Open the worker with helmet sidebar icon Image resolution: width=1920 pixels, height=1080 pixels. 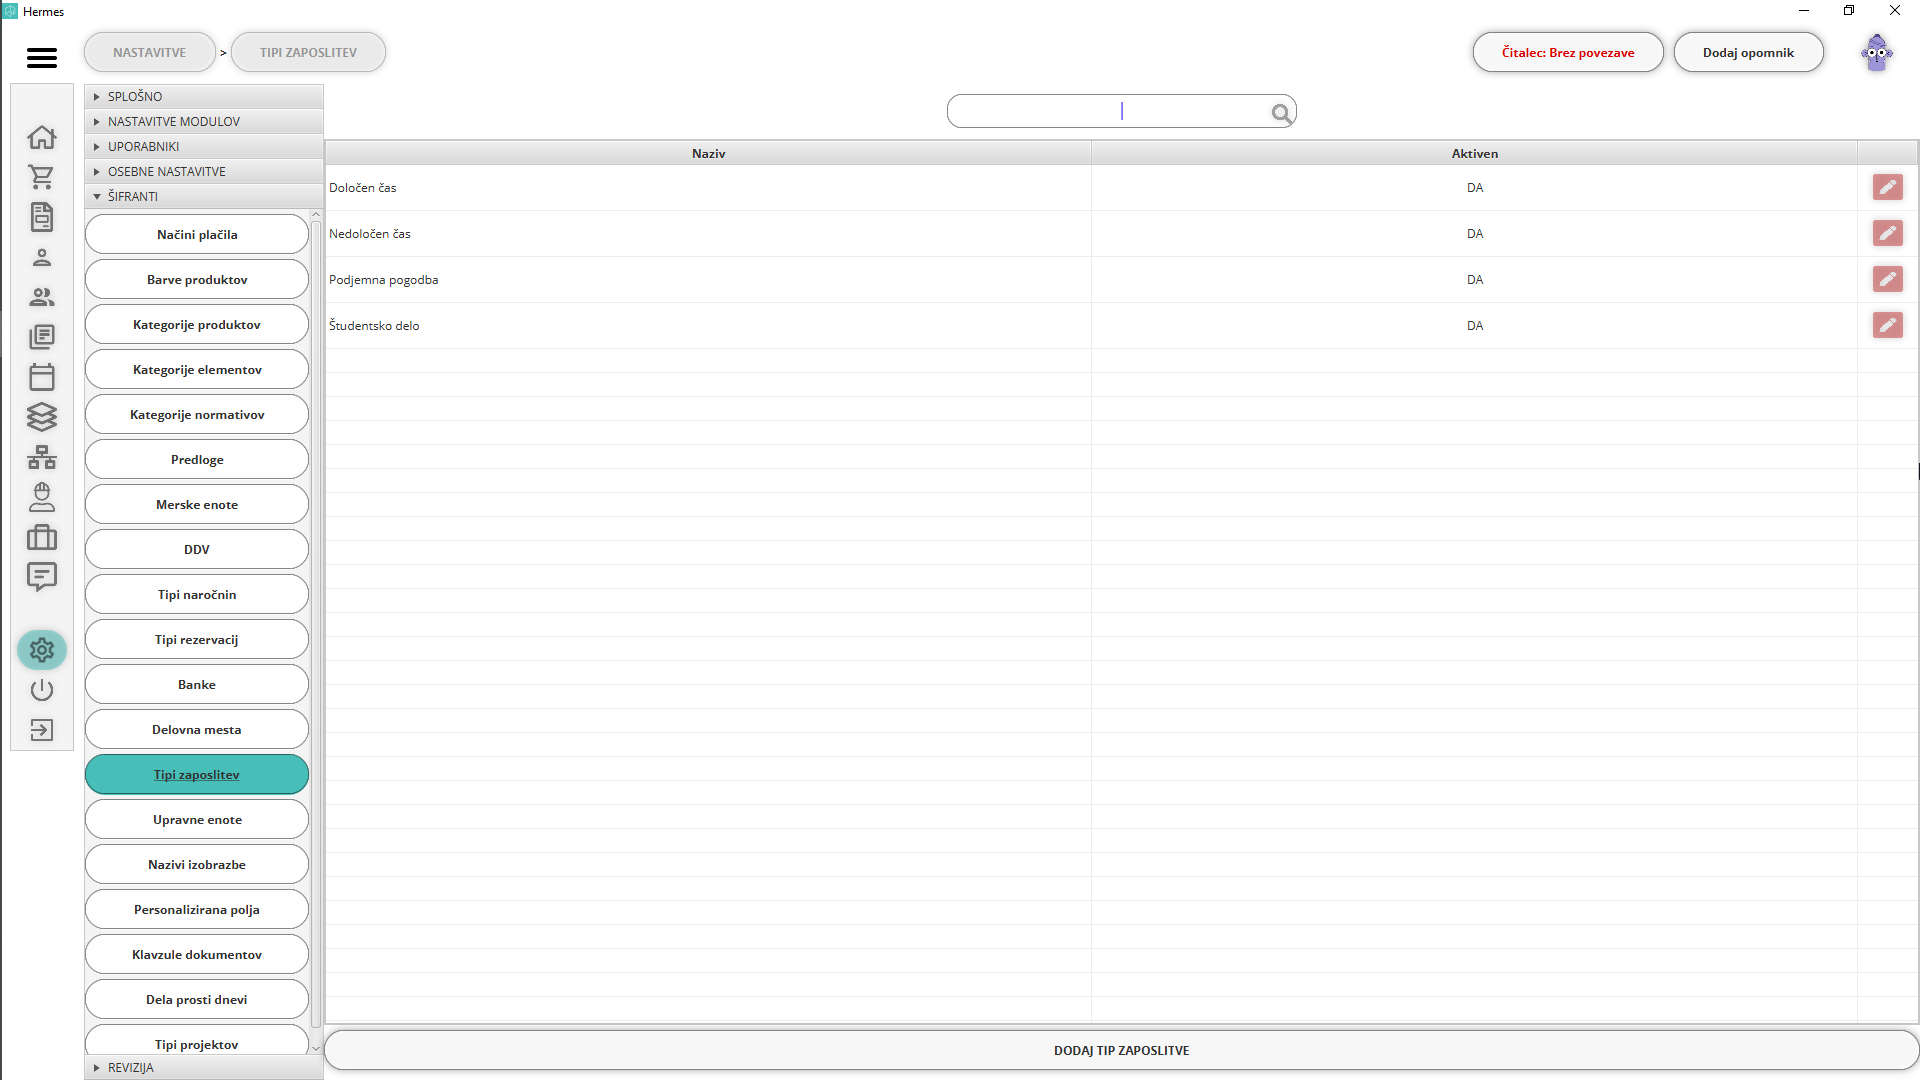pyautogui.click(x=42, y=497)
